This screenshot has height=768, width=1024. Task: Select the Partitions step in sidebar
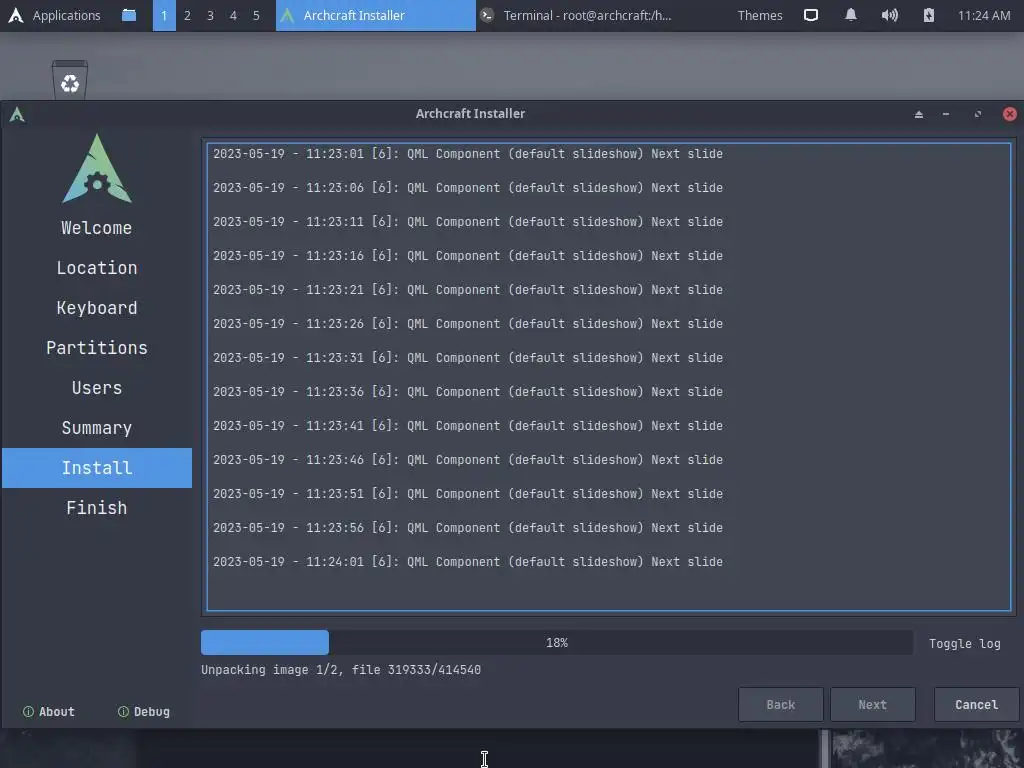point(97,348)
